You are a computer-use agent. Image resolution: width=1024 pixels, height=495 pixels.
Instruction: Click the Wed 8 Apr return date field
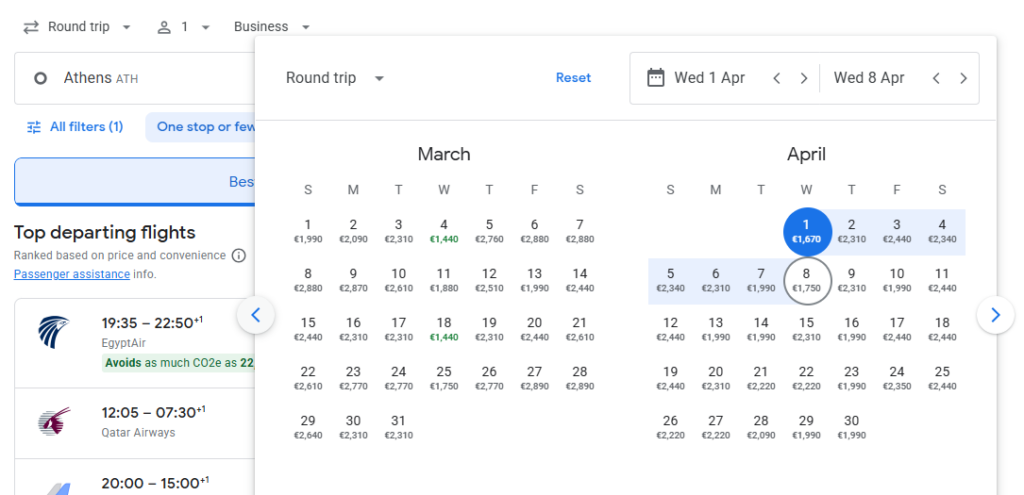pos(869,78)
